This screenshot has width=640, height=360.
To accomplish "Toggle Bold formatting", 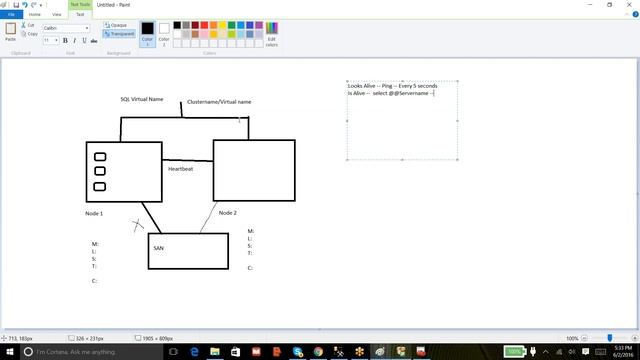I will point(65,40).
